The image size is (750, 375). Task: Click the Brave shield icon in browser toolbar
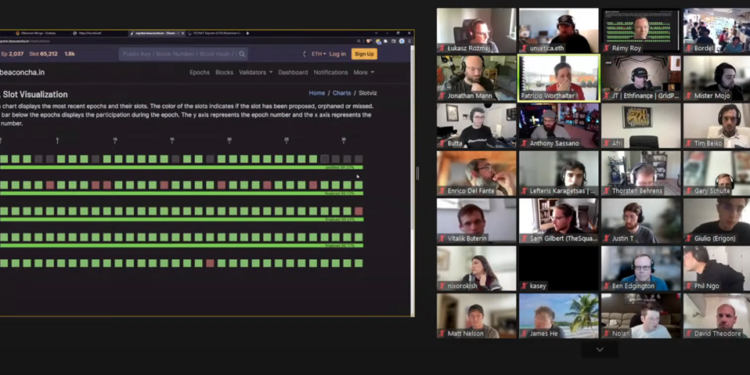pyautogui.click(x=368, y=41)
